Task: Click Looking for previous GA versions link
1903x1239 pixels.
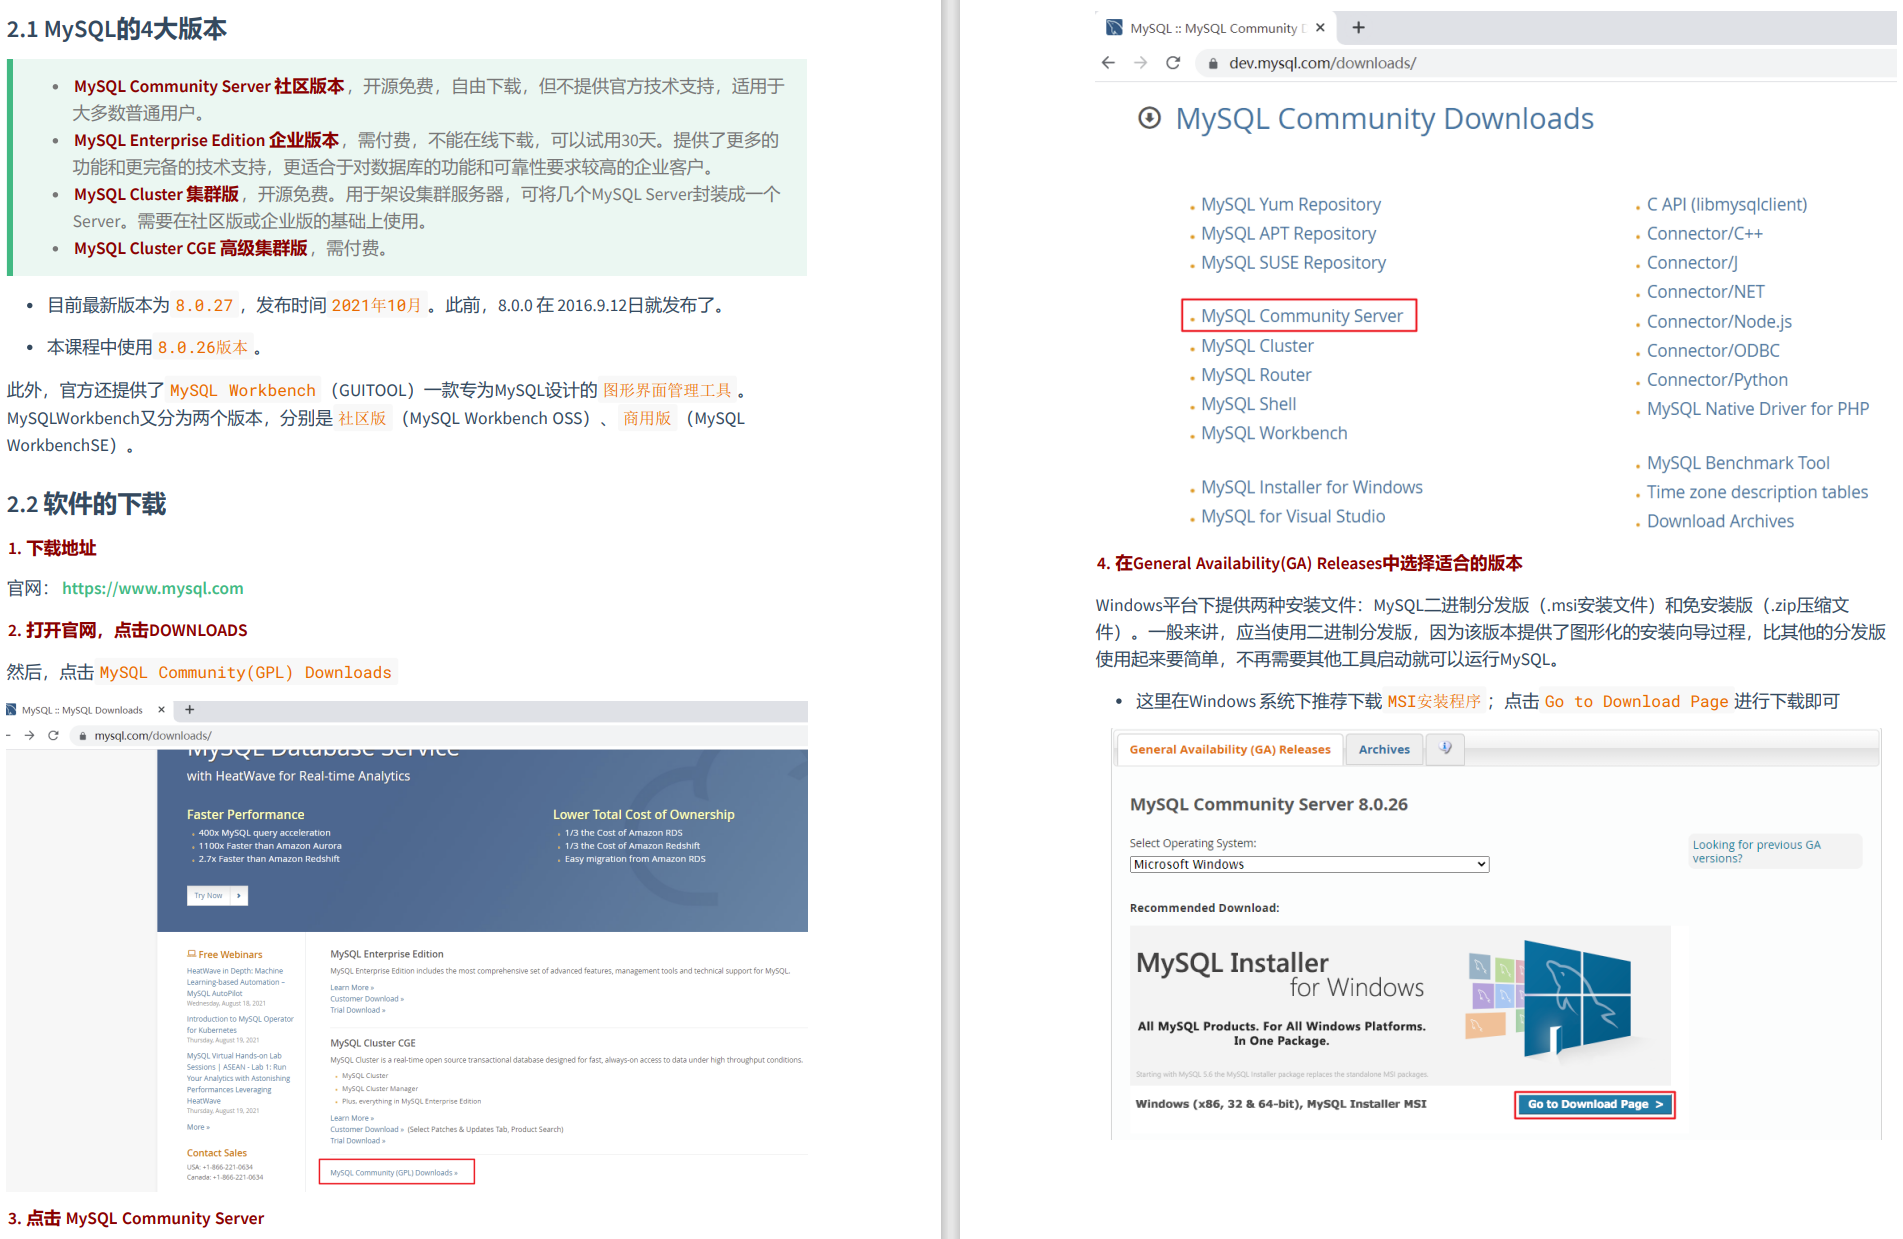Action: click(1756, 851)
